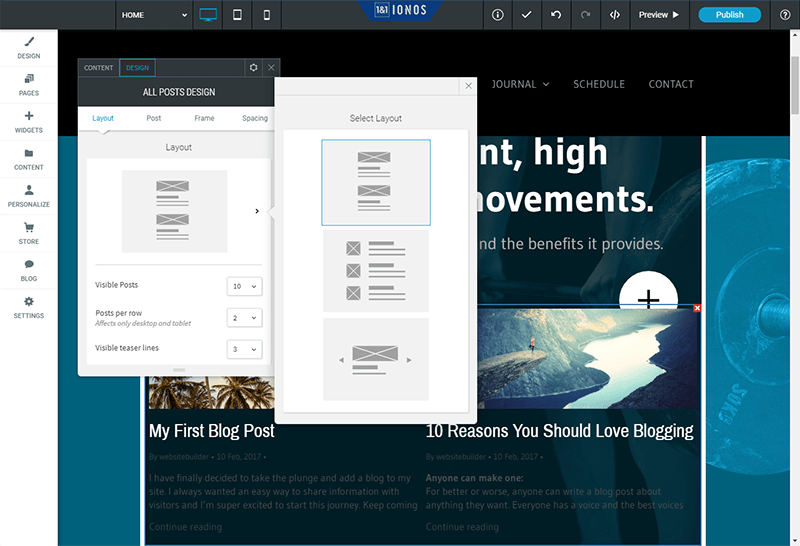Select the Frame tab
Image resolution: width=800 pixels, height=546 pixels.
pyautogui.click(x=204, y=118)
